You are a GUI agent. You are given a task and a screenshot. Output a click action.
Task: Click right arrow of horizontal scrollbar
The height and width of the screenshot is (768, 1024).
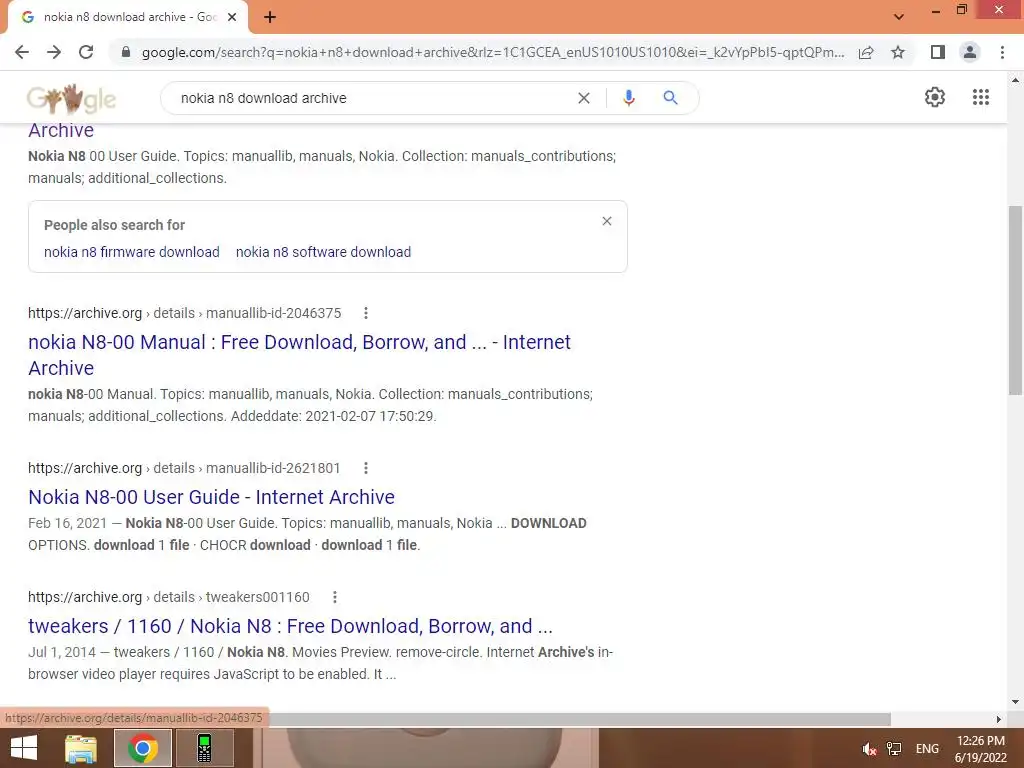pyautogui.click(x=999, y=719)
